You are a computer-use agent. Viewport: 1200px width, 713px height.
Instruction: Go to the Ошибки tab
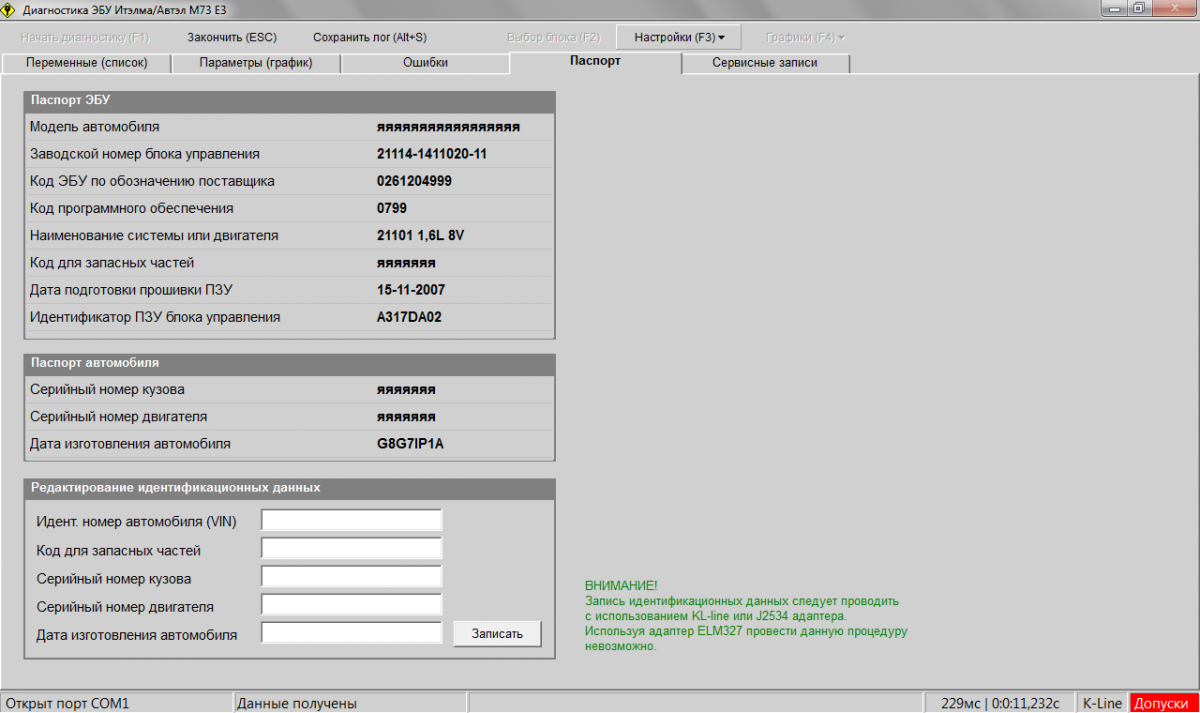tap(425, 63)
